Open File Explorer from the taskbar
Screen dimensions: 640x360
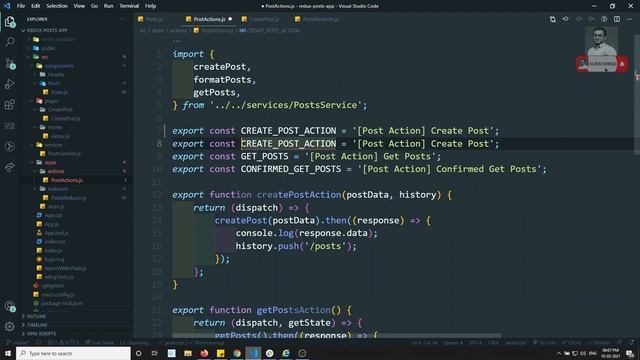[188, 353]
